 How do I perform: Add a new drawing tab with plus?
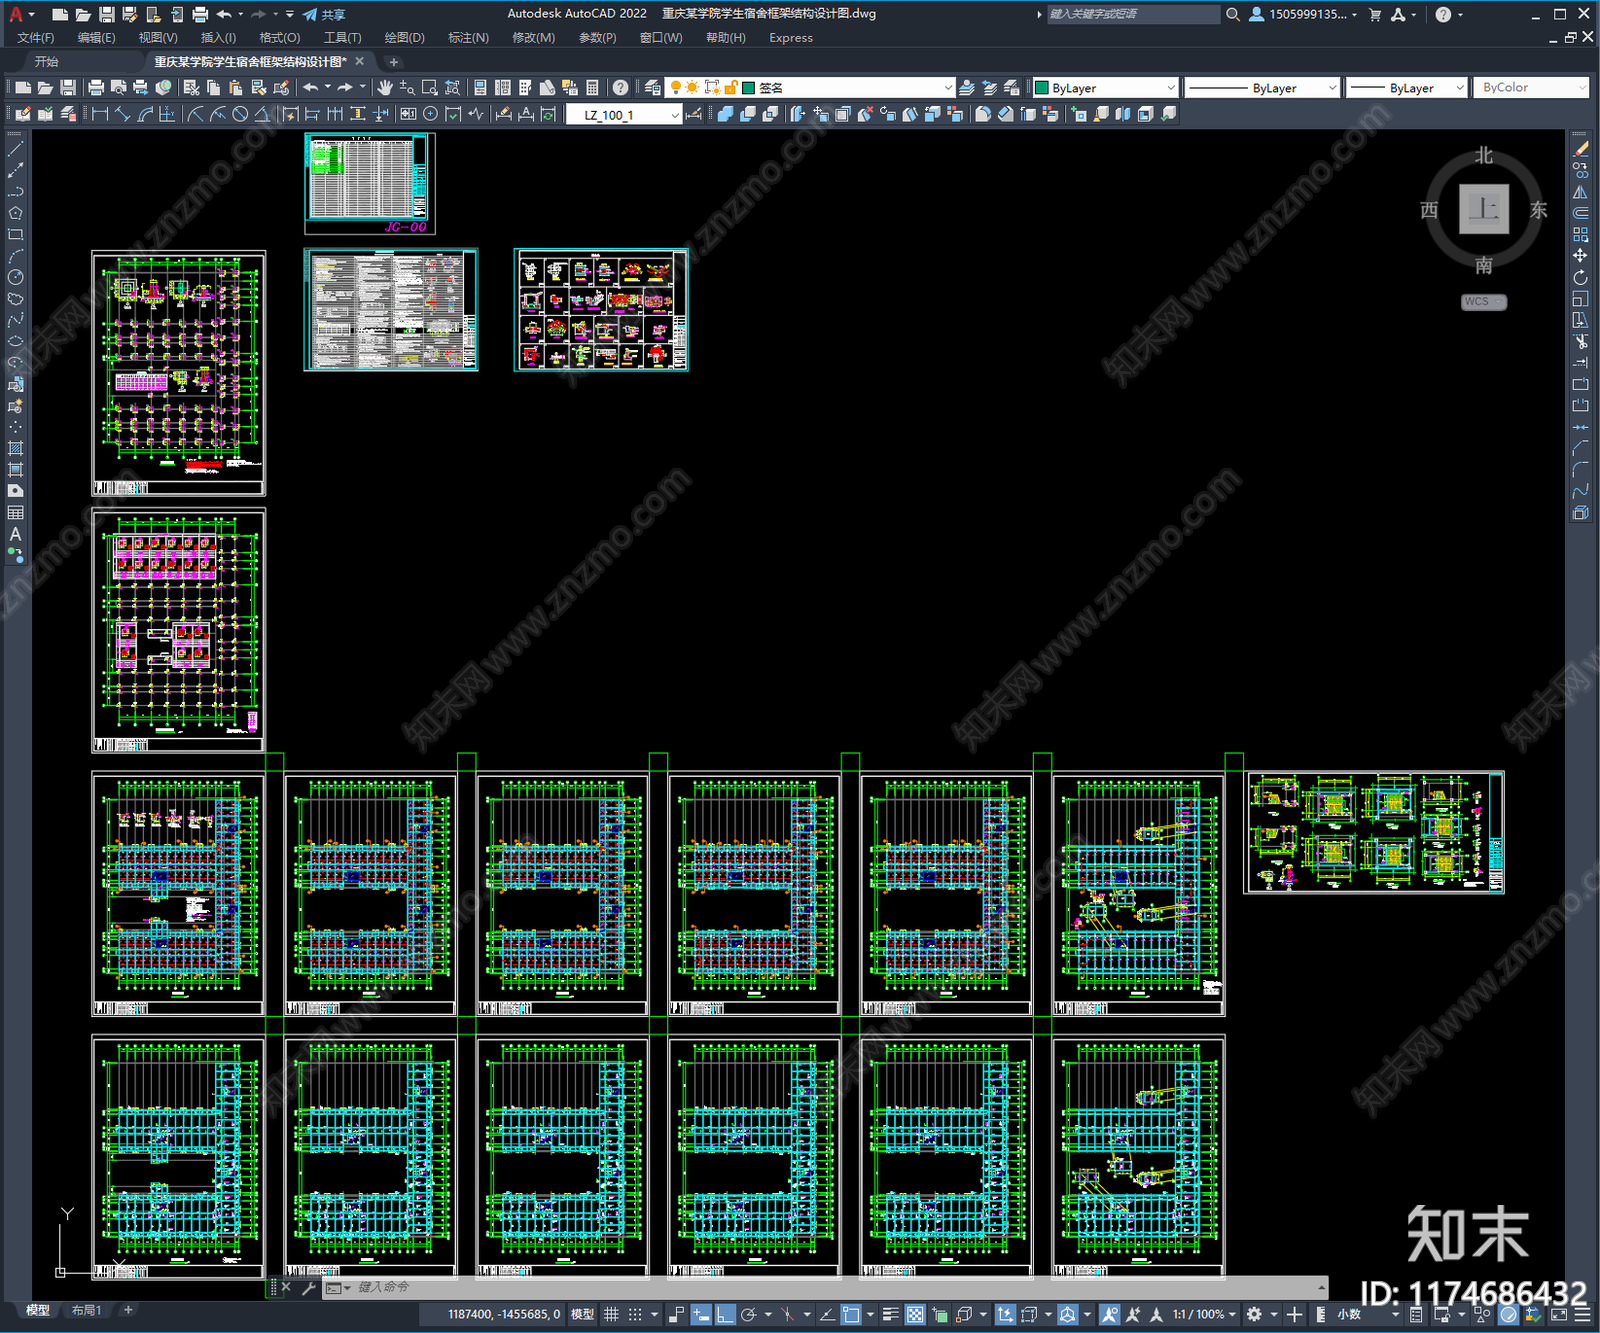point(393,62)
